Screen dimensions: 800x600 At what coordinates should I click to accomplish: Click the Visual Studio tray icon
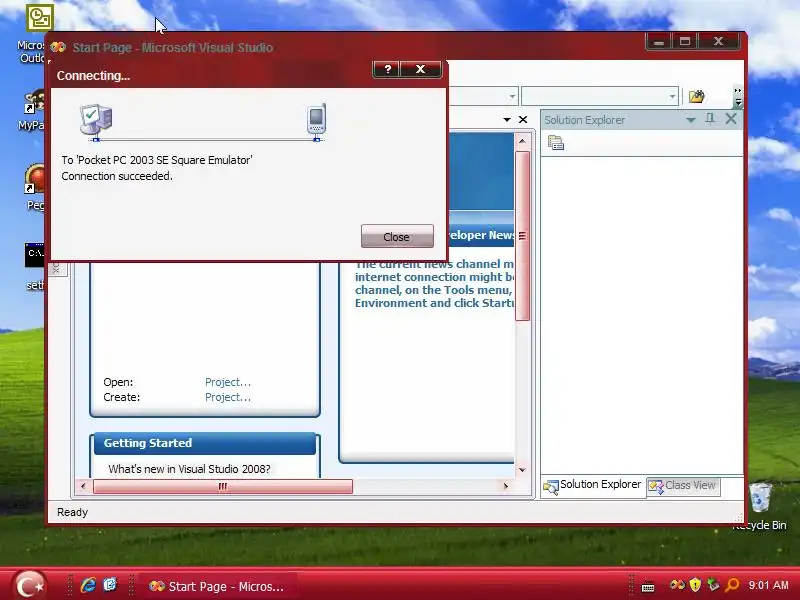pos(677,585)
